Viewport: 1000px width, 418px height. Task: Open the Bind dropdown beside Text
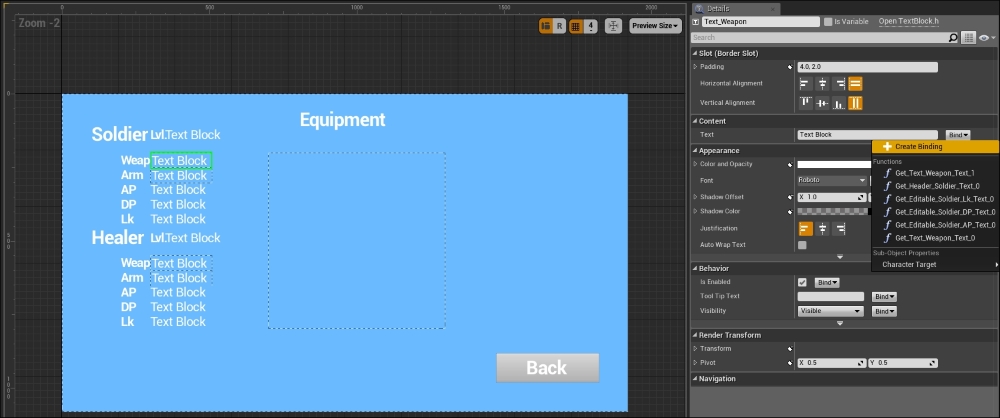(959, 135)
